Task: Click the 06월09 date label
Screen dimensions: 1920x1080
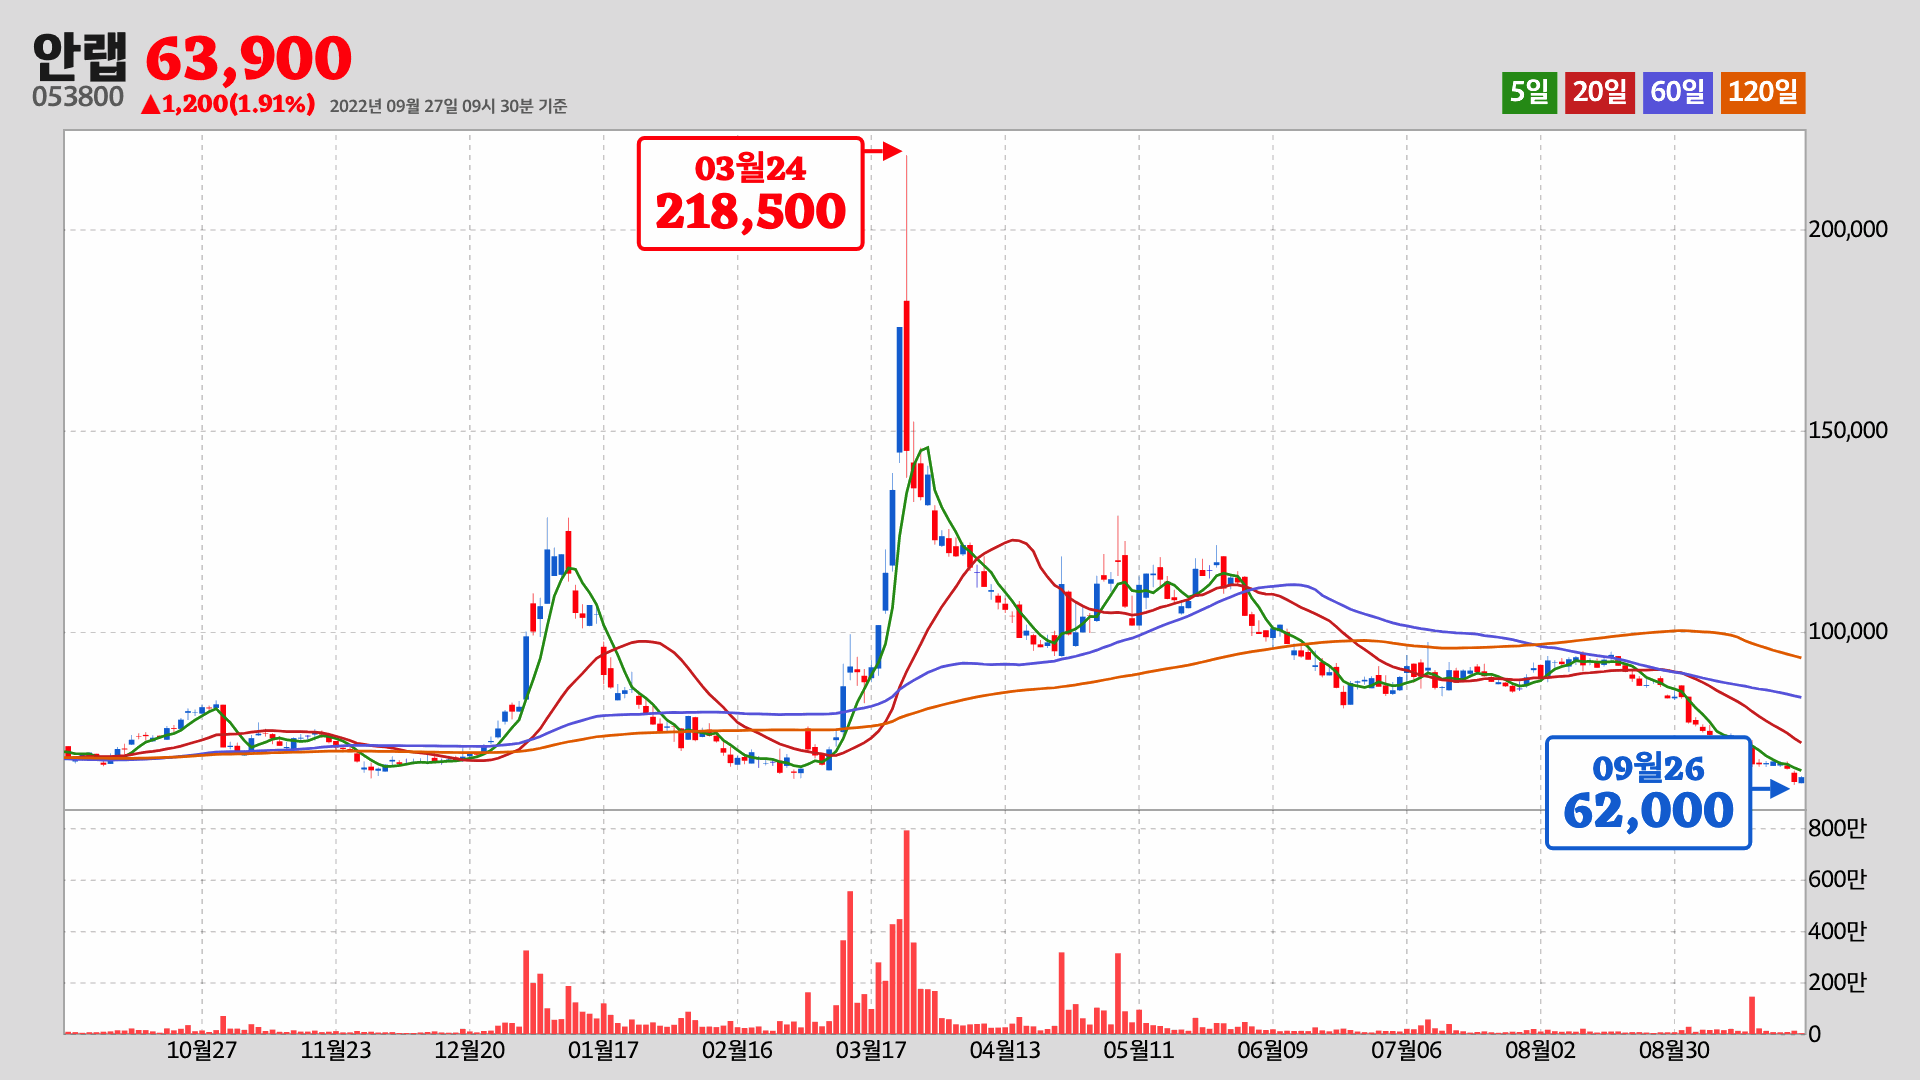Action: pos(1273,1050)
